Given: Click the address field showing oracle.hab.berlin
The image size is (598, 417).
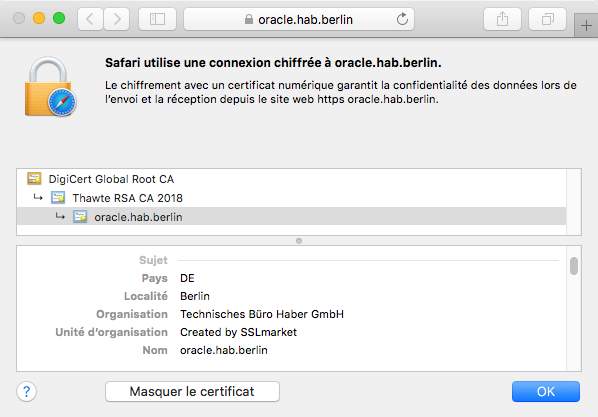Looking at the screenshot, I should (299, 19).
